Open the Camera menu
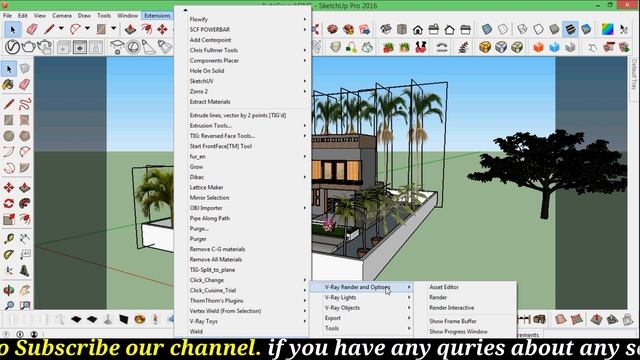Image resolution: width=640 pixels, height=360 pixels. pyautogui.click(x=62, y=16)
